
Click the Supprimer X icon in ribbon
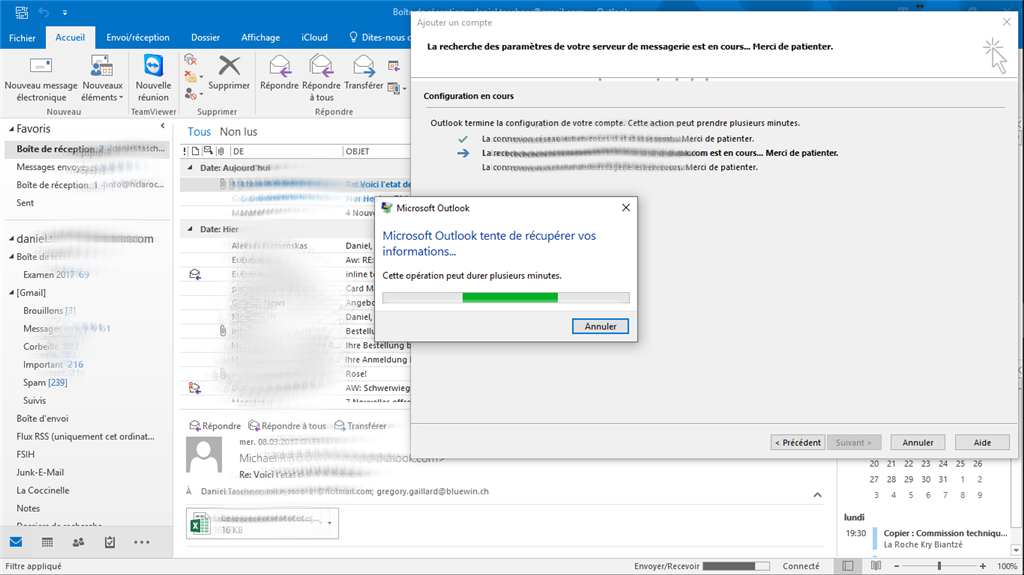[229, 65]
